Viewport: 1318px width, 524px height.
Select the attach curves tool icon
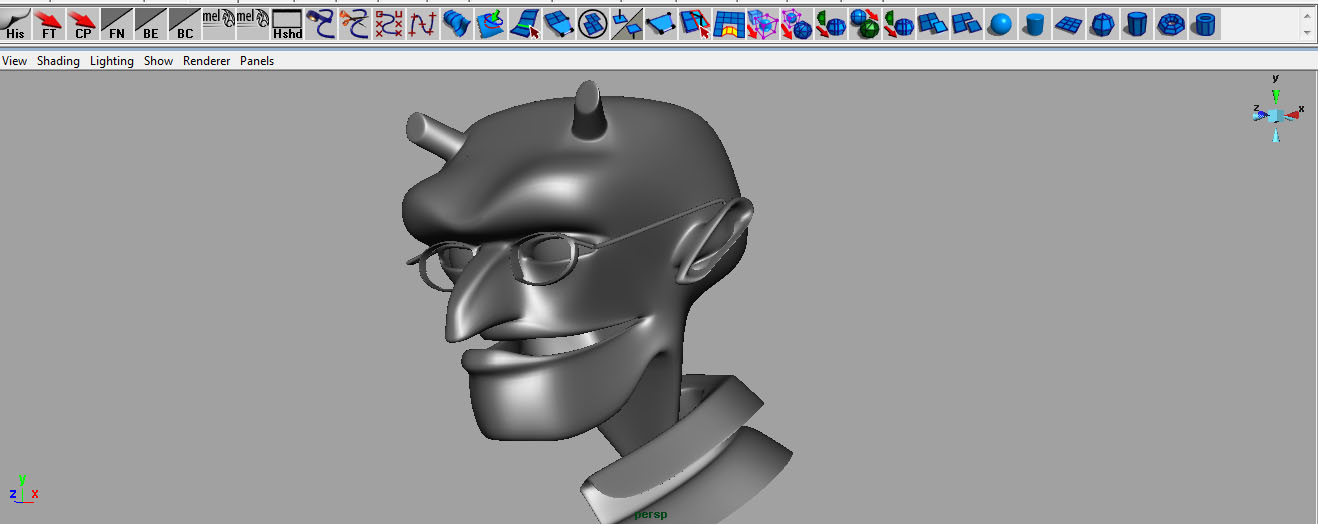[321, 23]
